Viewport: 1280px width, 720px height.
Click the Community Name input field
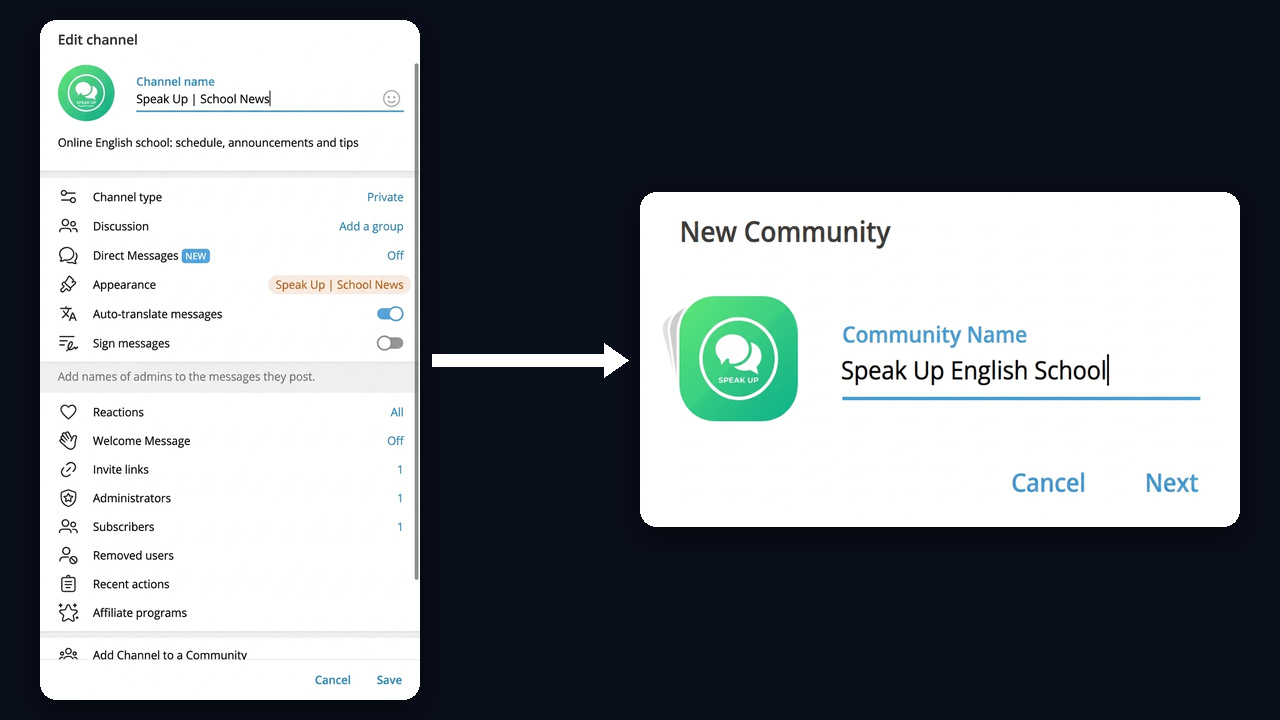tap(1020, 371)
